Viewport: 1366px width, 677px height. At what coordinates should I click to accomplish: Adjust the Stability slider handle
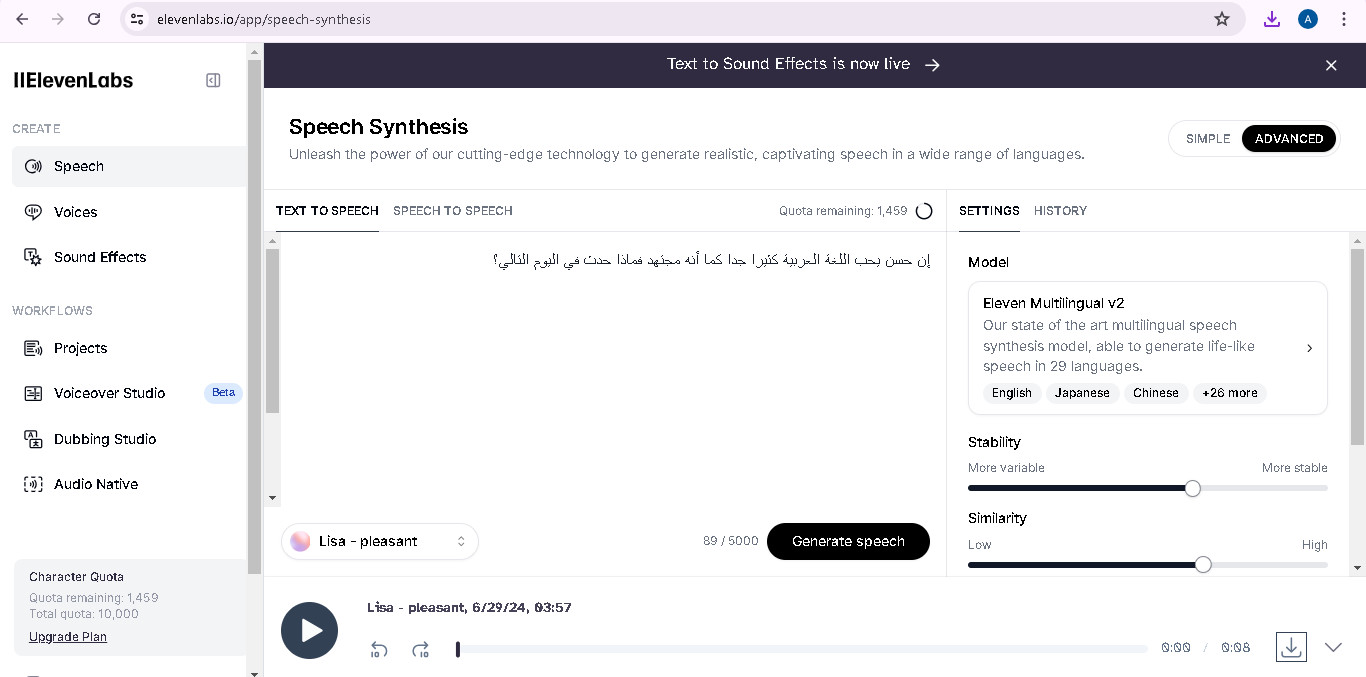click(x=1192, y=488)
